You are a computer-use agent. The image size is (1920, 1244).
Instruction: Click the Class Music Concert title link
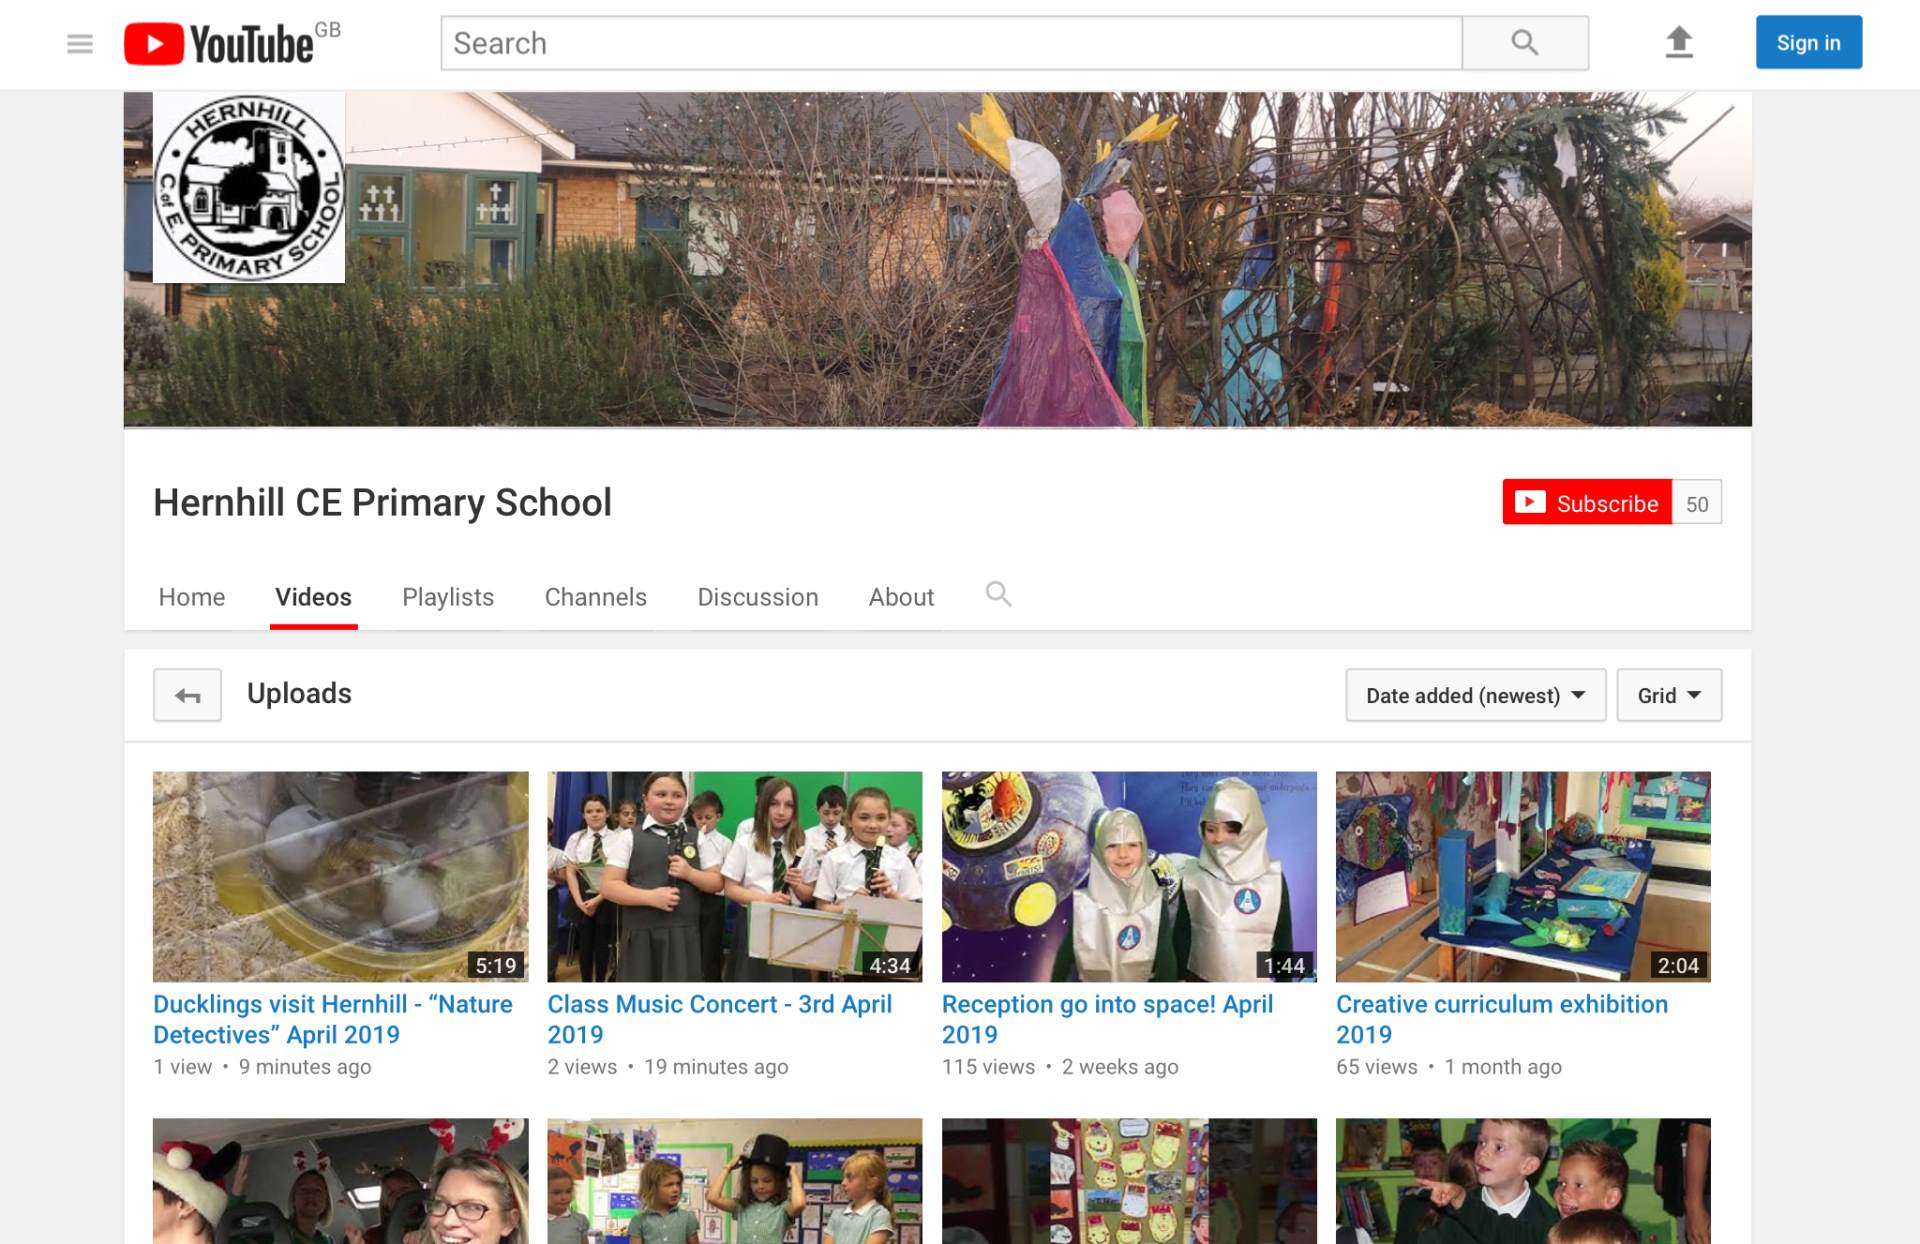[x=720, y=1019]
